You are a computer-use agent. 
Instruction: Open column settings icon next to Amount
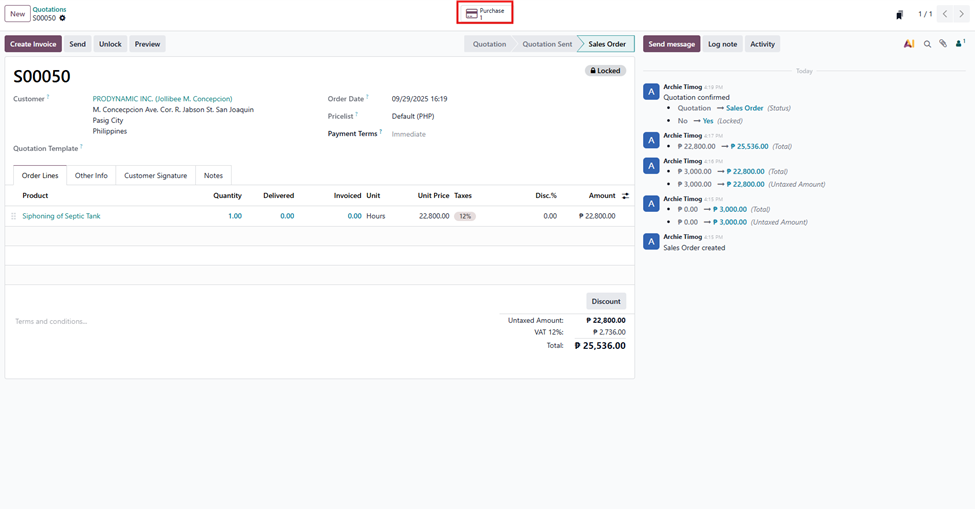625,196
